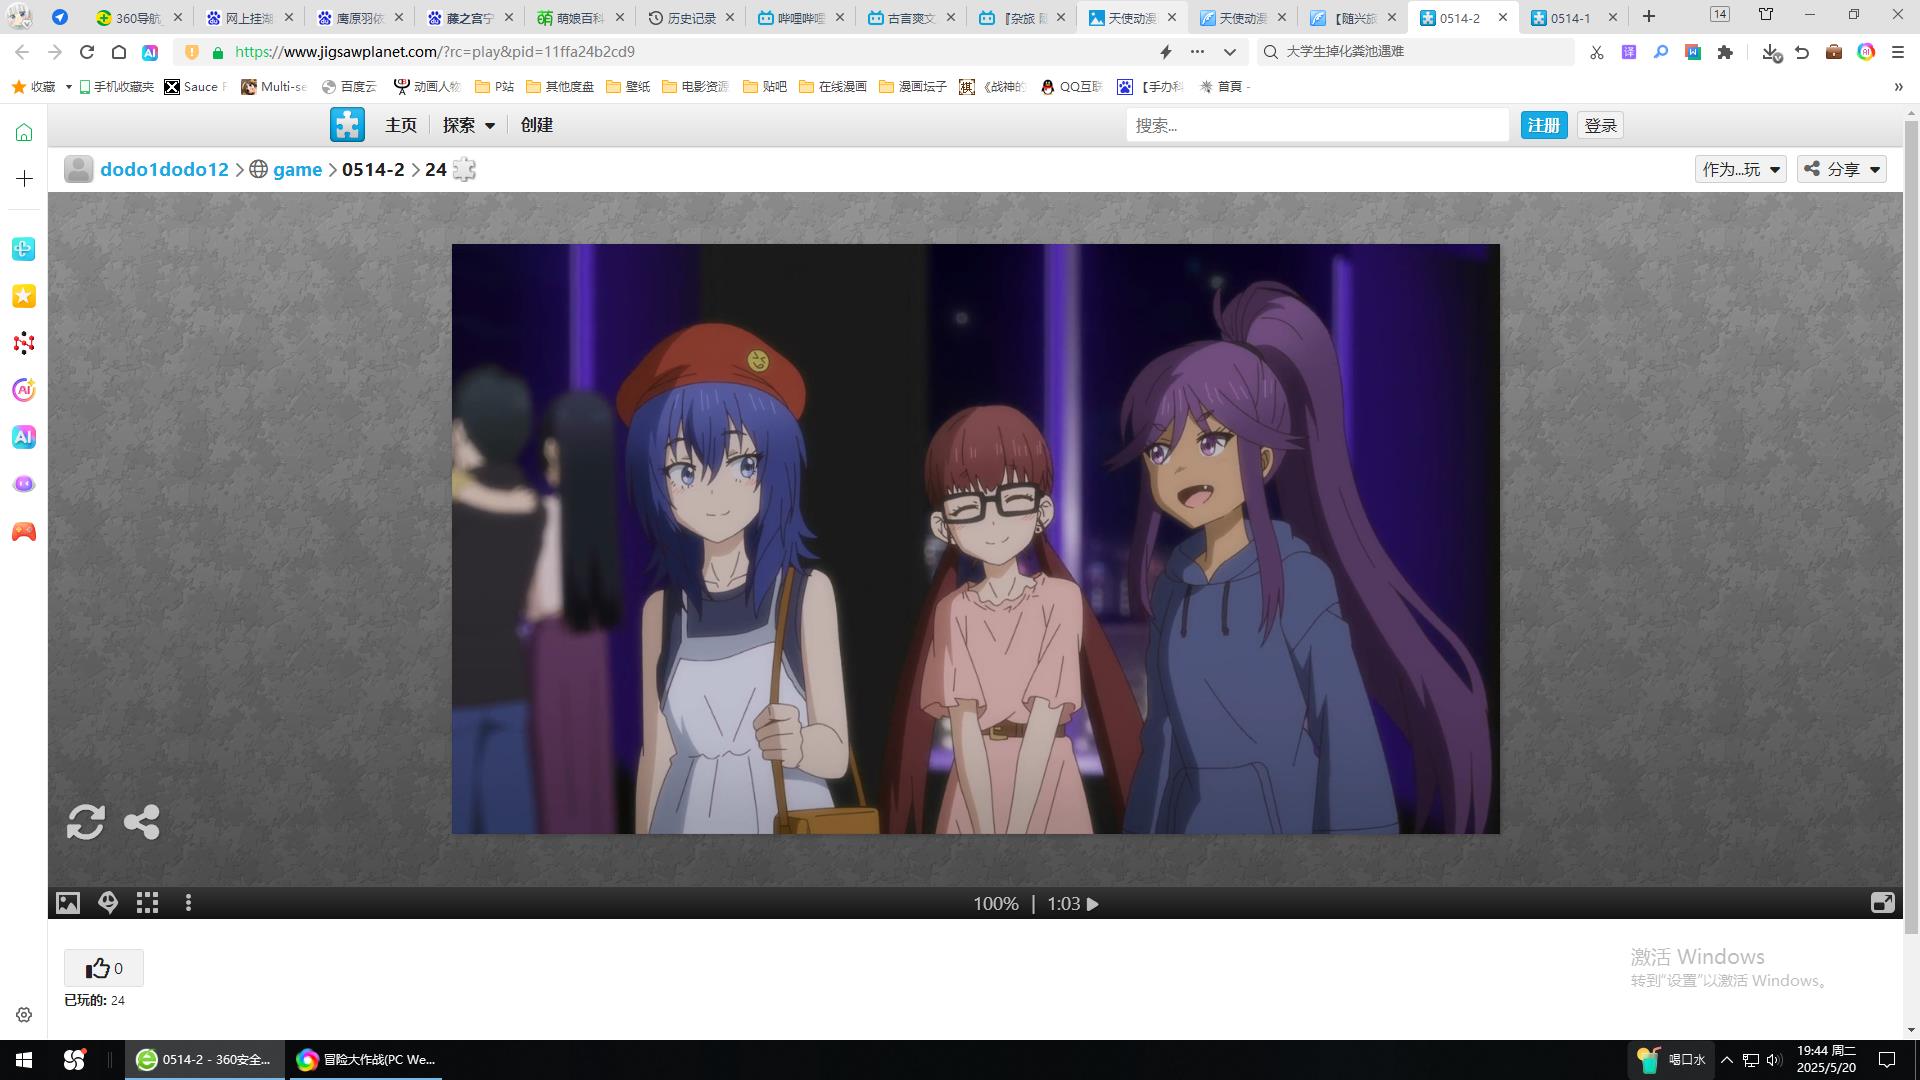The image size is (1920, 1080).
Task: Click the browser search box
Action: pos(1415,52)
